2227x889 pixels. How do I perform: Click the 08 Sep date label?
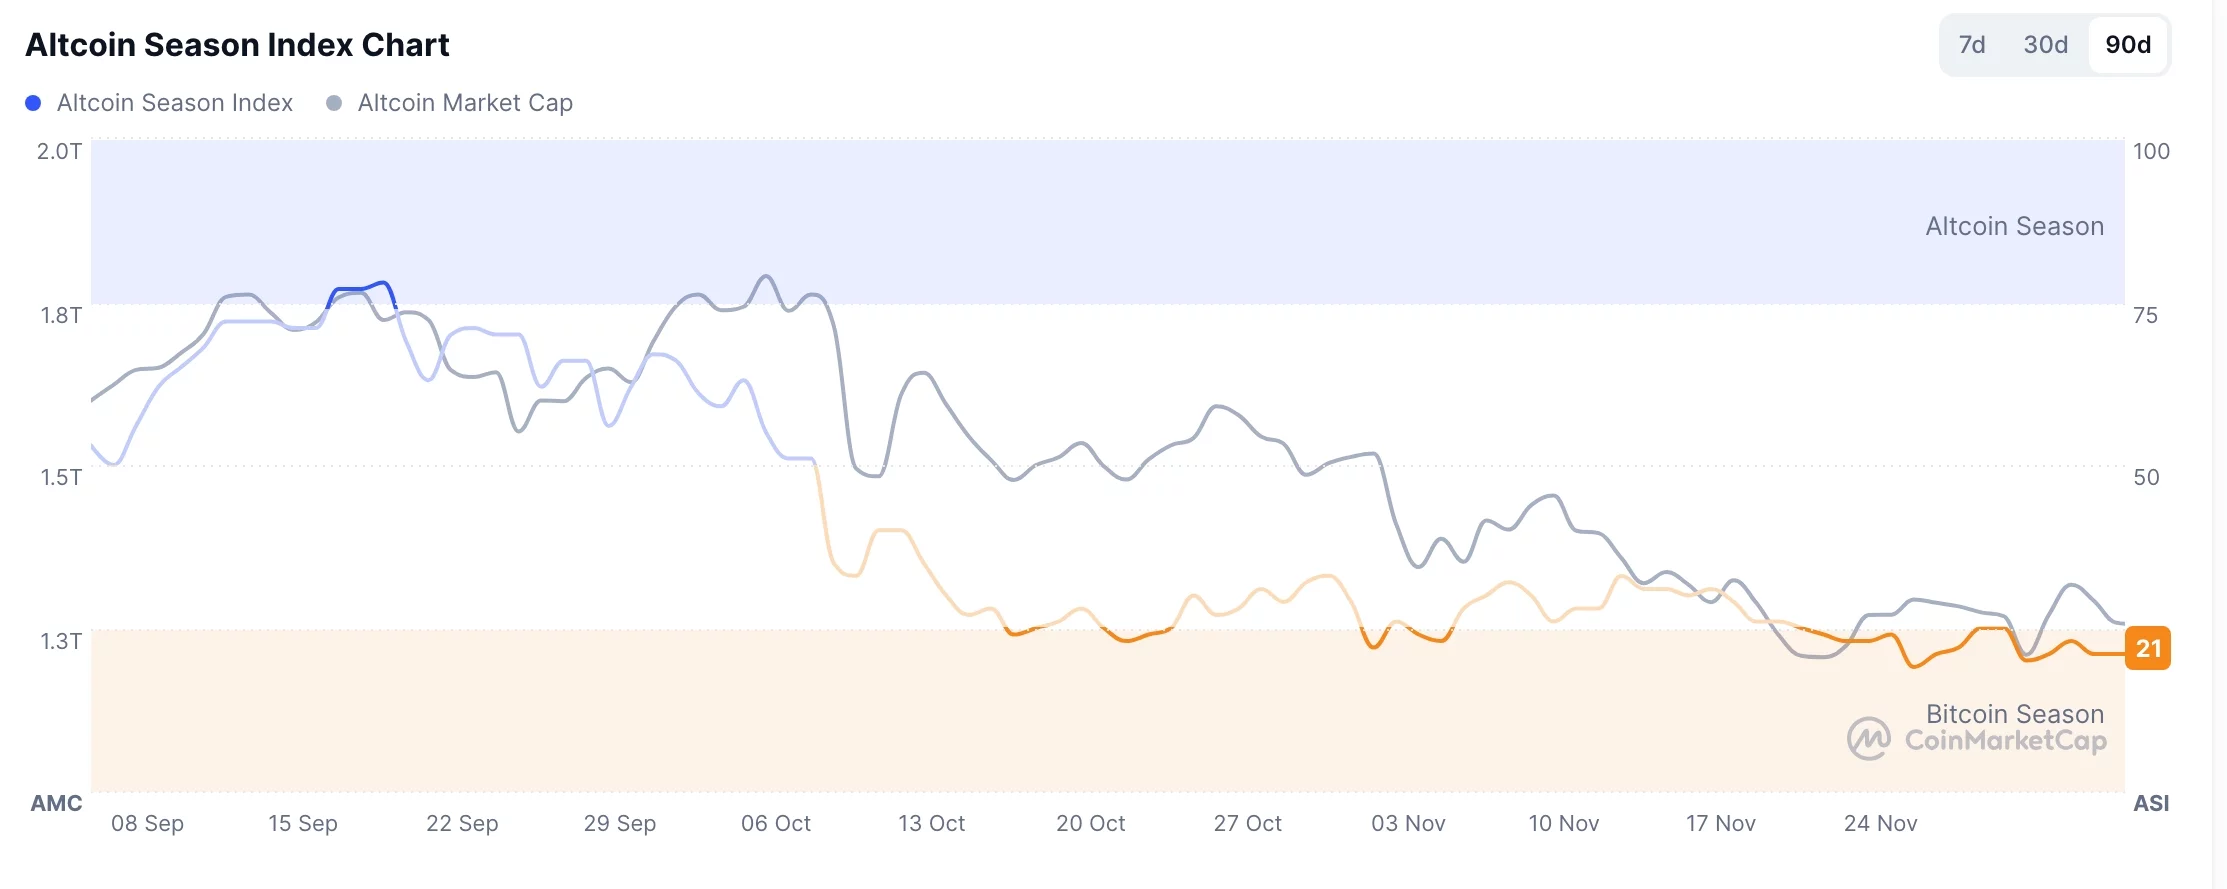(148, 823)
